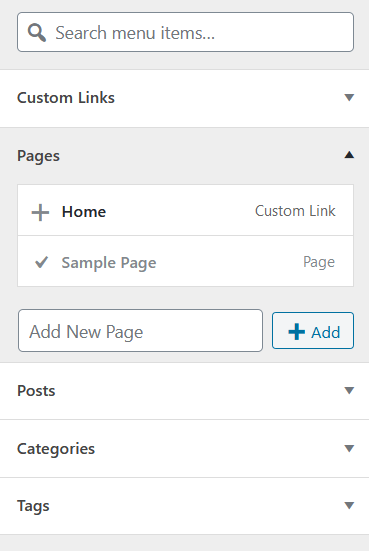Screen dimensions: 369x551
Task: Click inside the Add New Page field
Action: 140,330
